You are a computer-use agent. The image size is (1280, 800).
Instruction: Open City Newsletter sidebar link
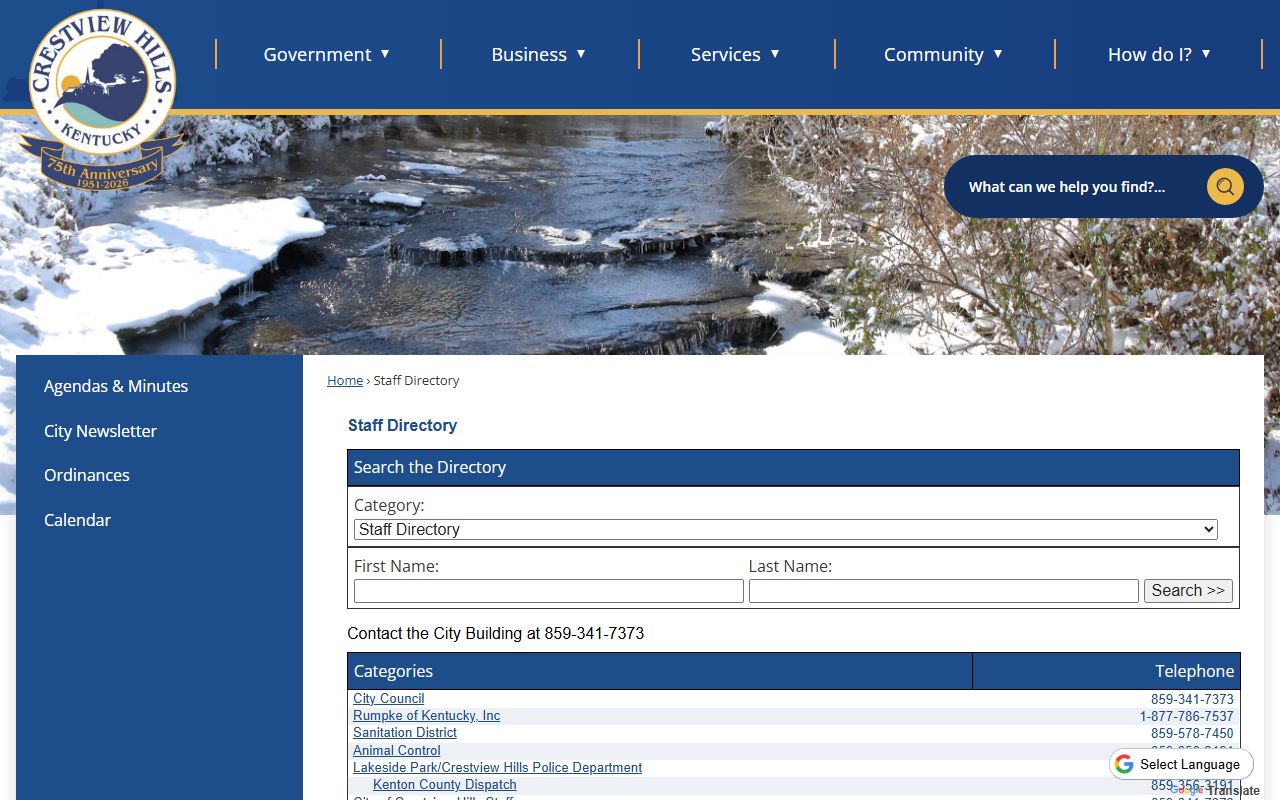coord(100,431)
